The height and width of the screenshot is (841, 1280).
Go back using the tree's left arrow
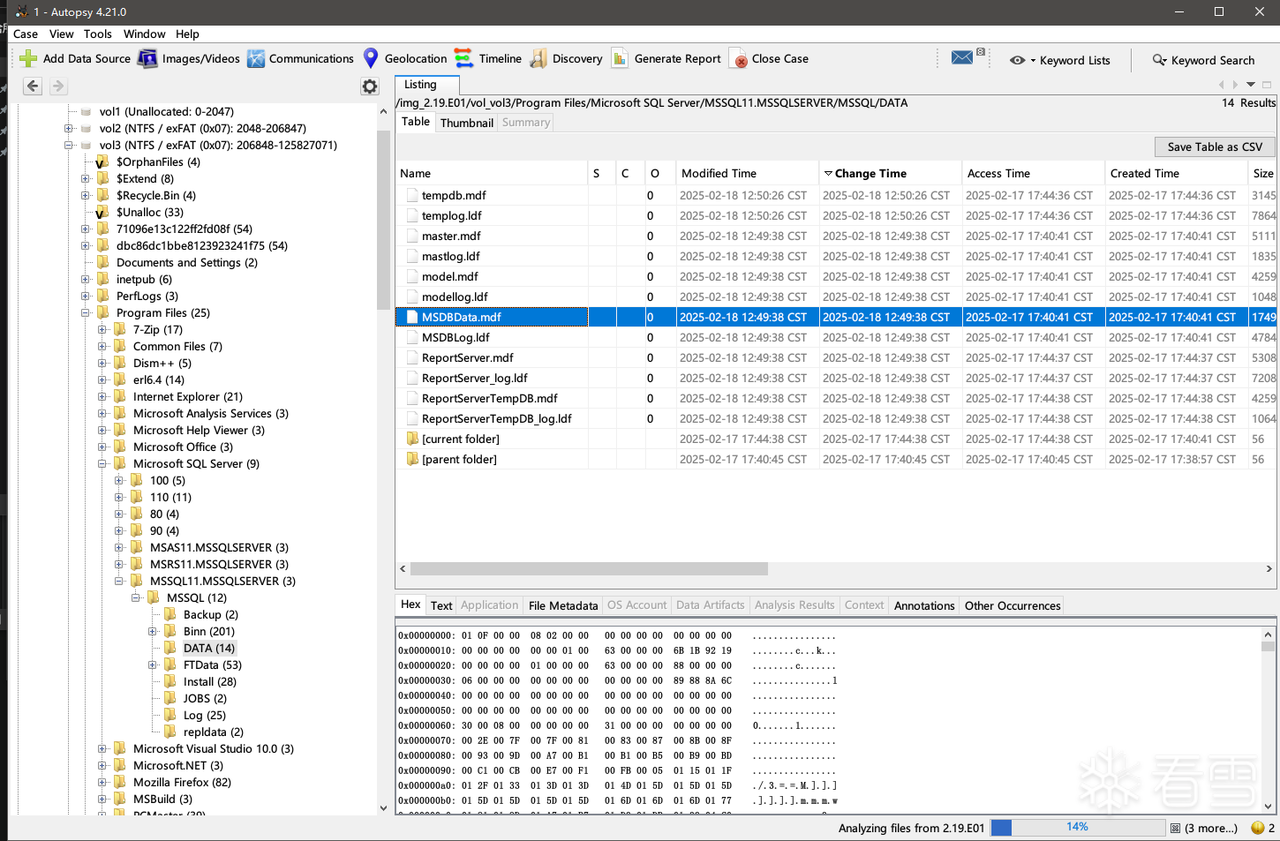[32, 87]
